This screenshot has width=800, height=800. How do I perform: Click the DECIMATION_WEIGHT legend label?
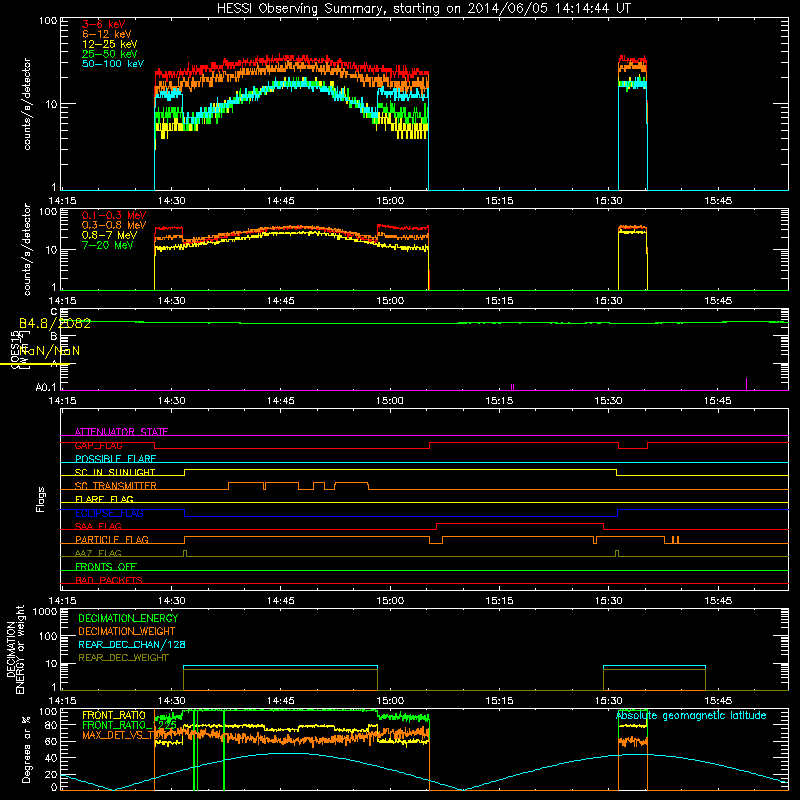[x=127, y=632]
